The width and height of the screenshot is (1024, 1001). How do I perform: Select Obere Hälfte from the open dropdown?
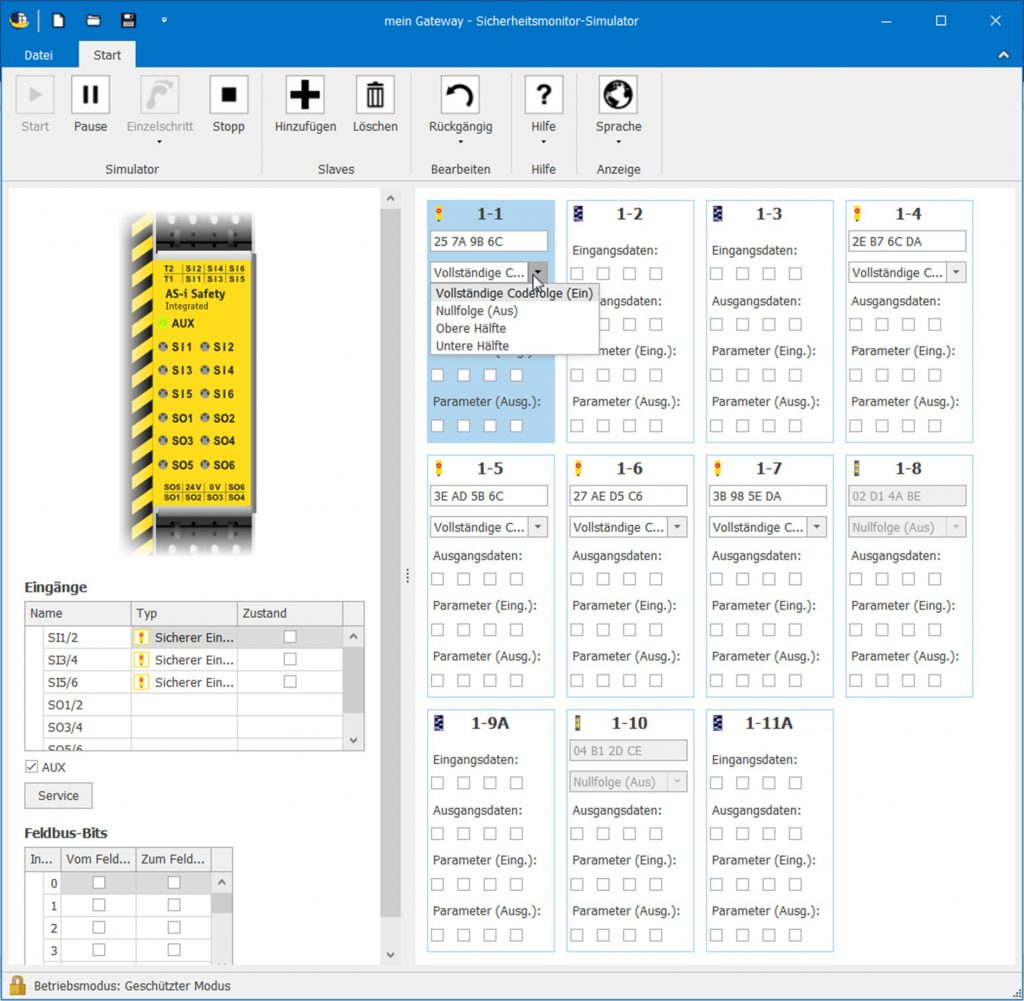tap(470, 328)
